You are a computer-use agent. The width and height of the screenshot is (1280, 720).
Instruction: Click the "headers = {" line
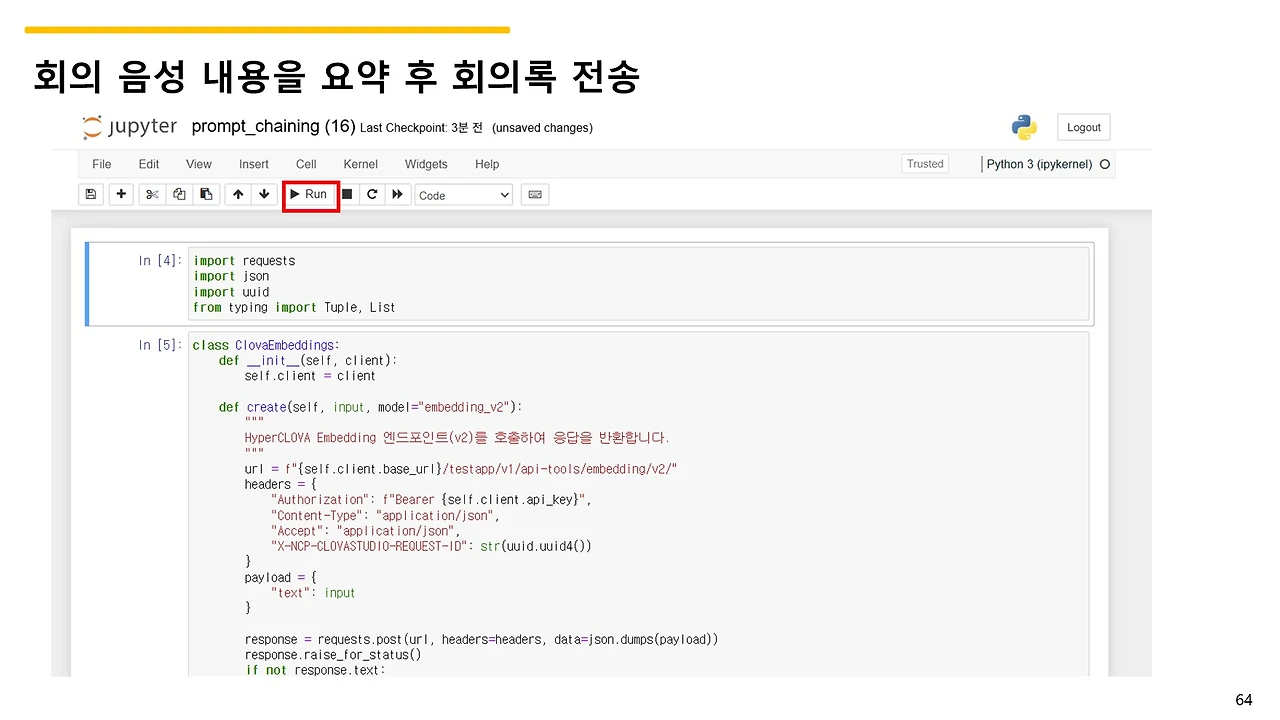tap(282, 484)
